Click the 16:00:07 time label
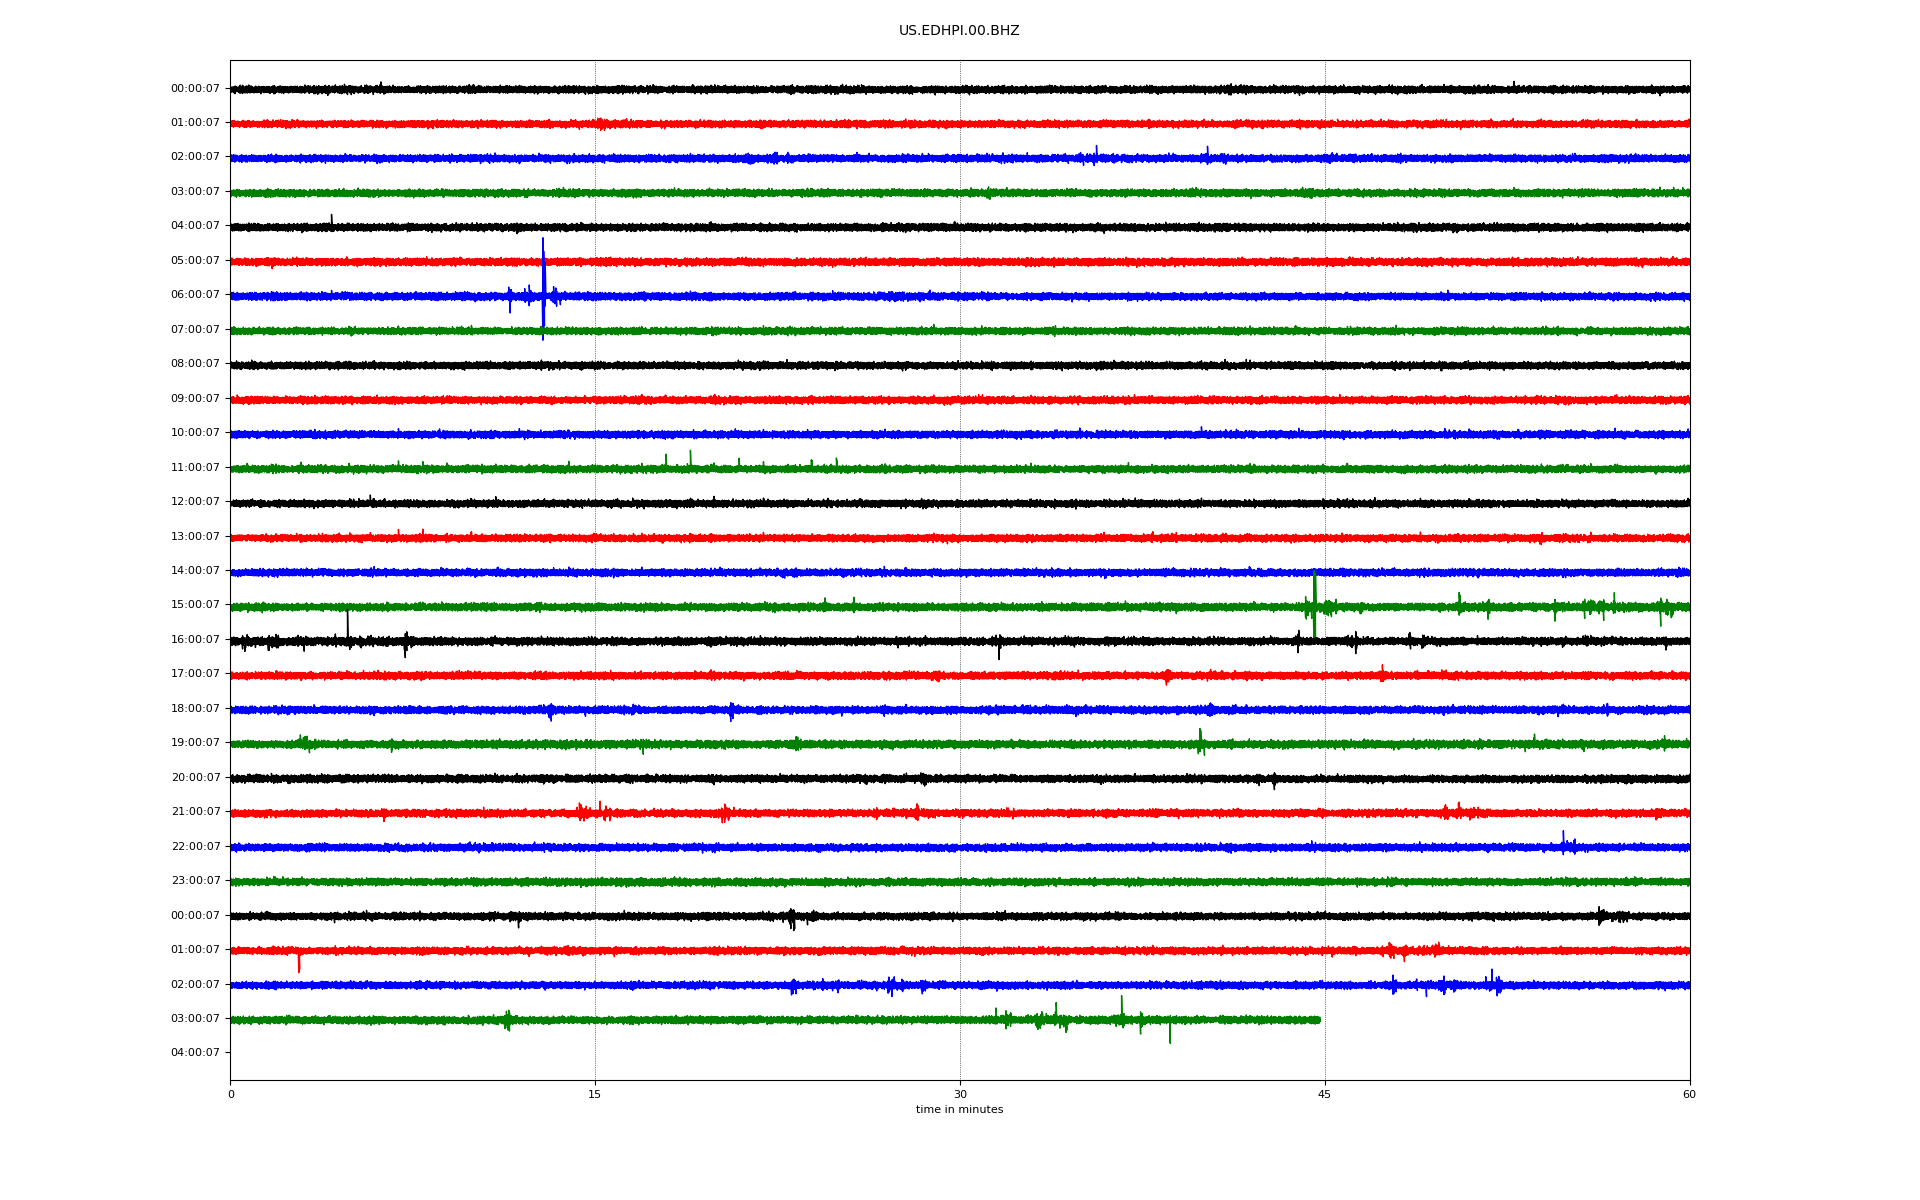Viewport: 1920px width, 1200px height. tap(195, 640)
